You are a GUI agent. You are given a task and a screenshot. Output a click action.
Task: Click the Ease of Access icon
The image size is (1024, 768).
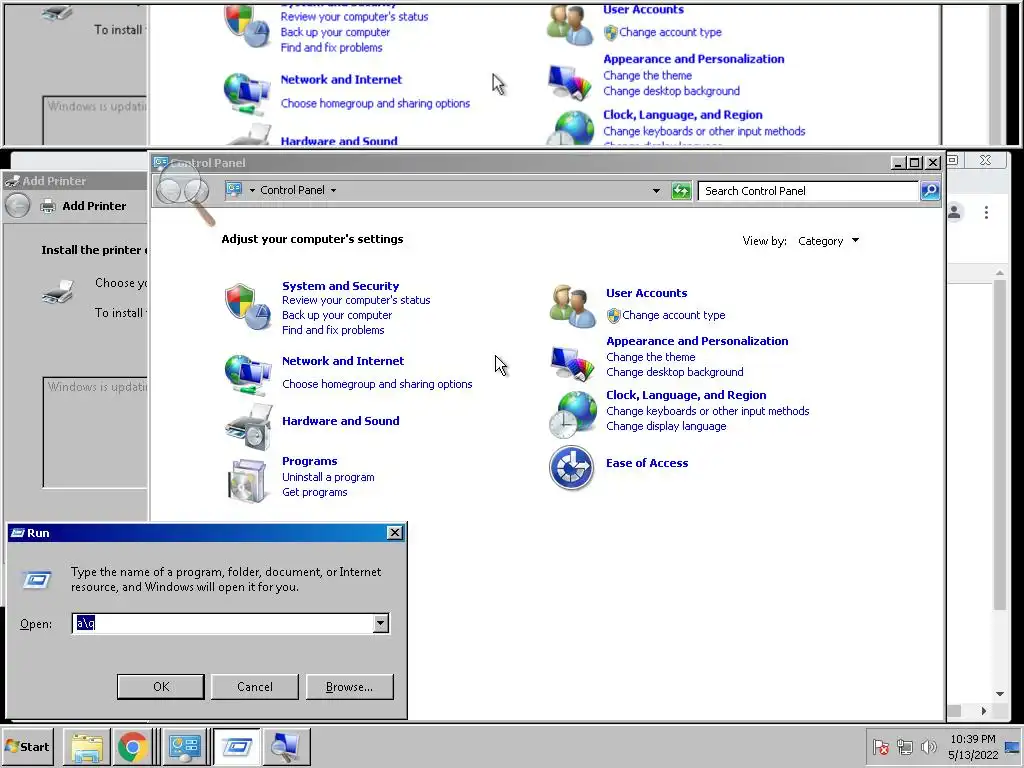tap(571, 468)
